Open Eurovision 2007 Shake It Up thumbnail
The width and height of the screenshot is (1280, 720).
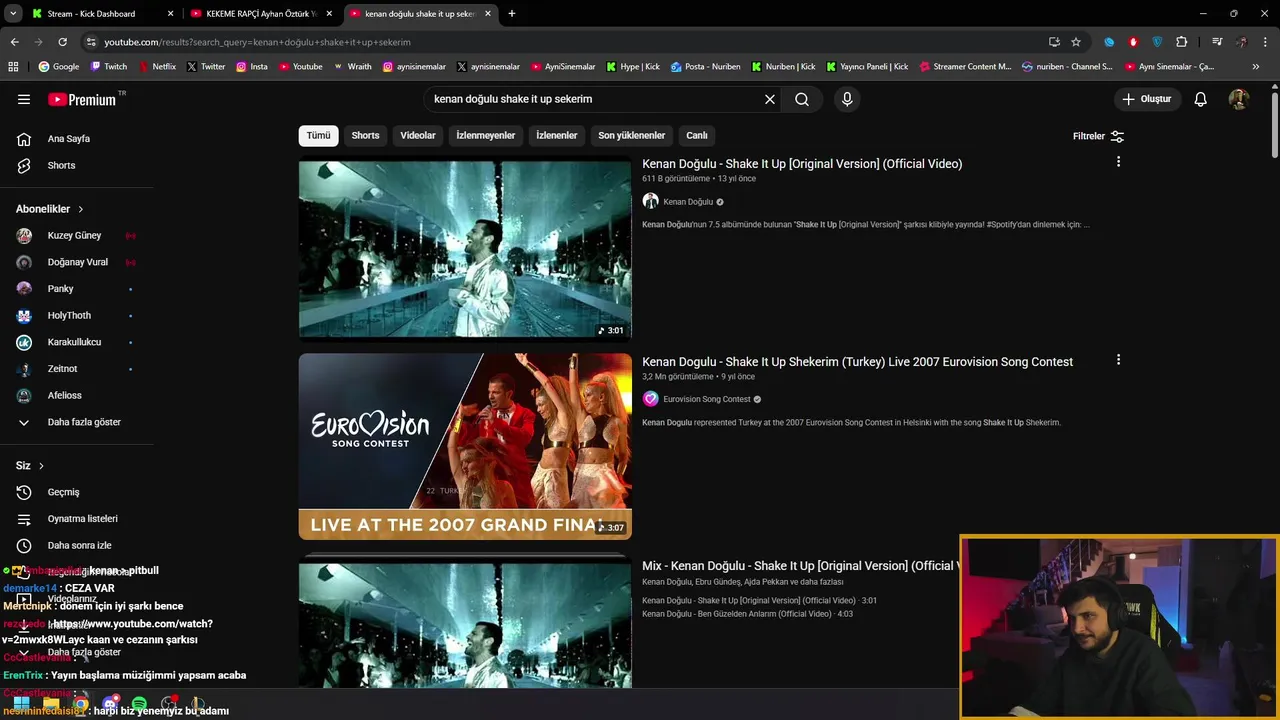[x=465, y=446]
